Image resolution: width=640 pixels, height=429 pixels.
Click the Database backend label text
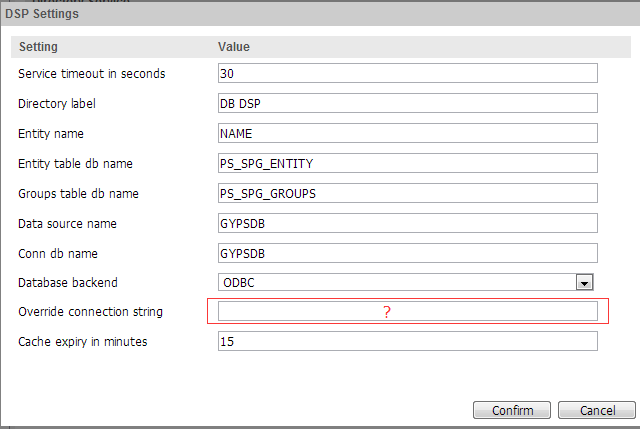point(66,283)
